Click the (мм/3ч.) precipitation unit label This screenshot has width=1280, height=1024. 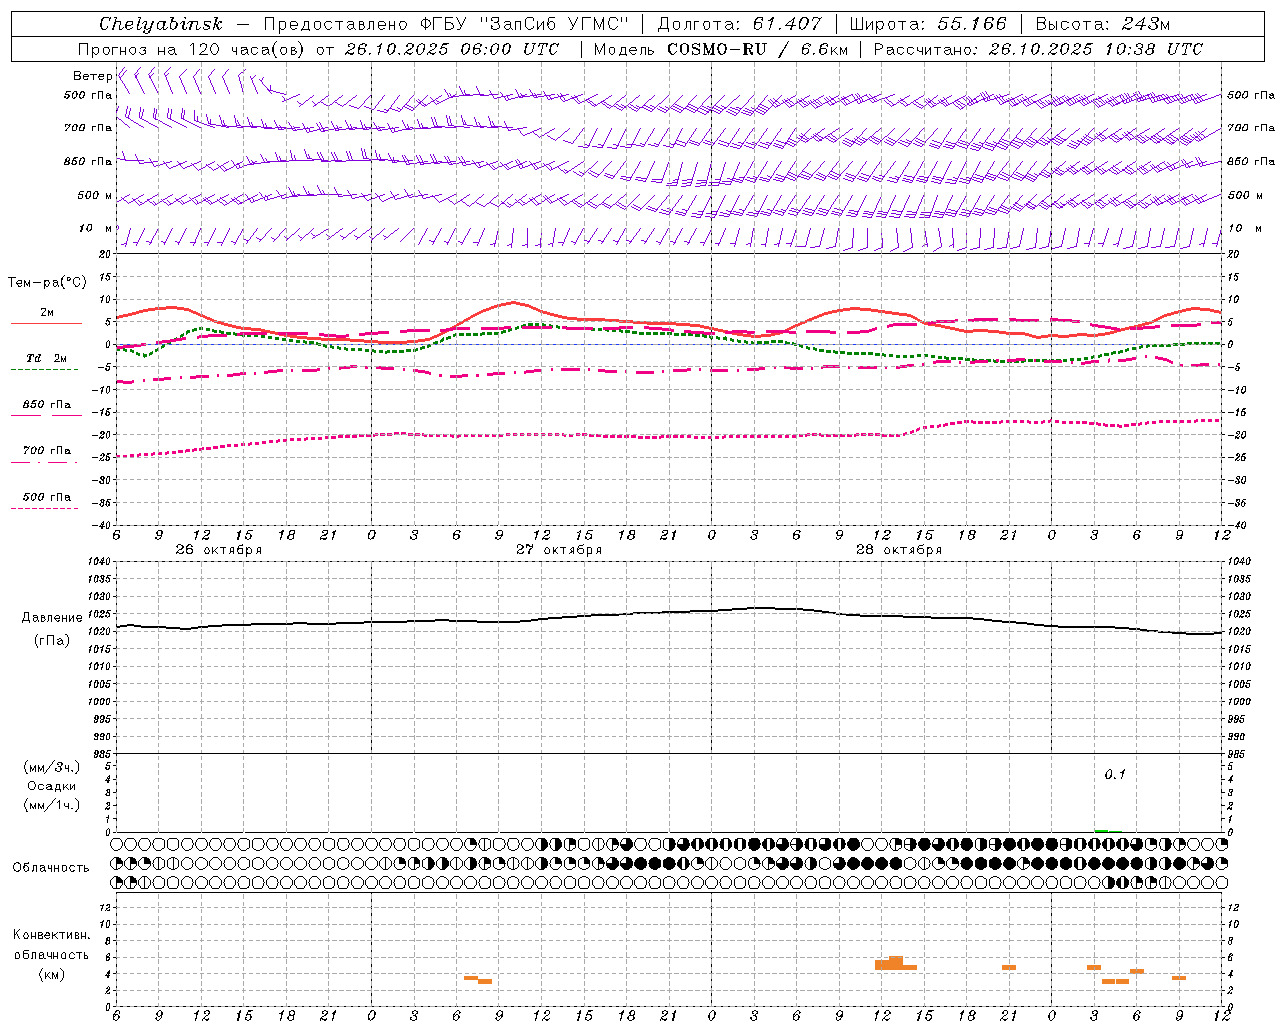(52, 767)
